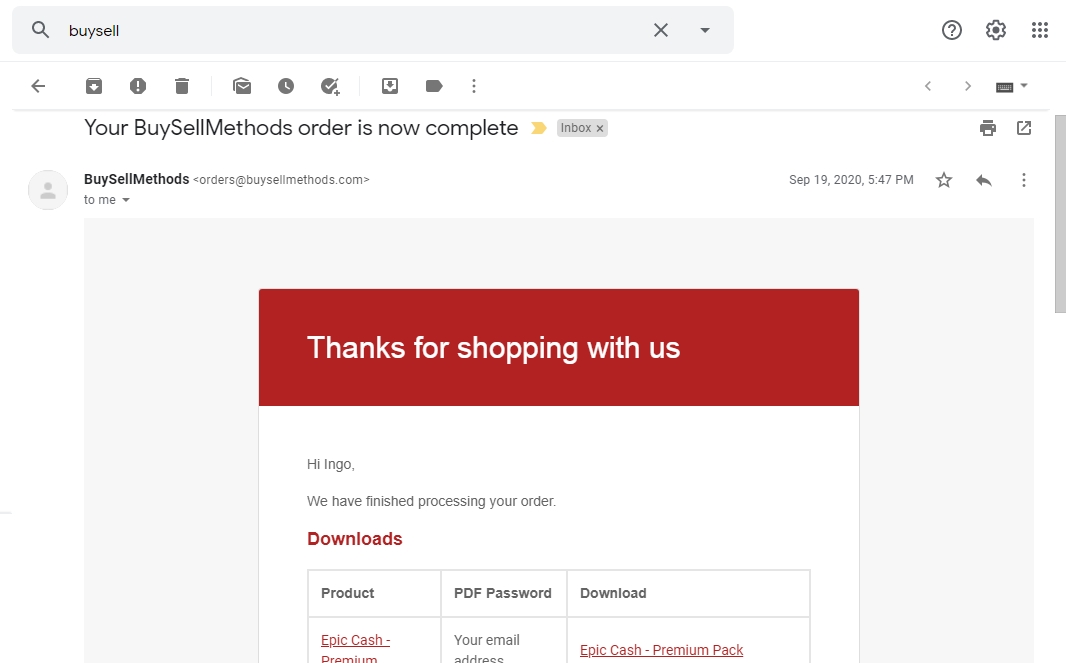Image resolution: width=1066 pixels, height=663 pixels.
Task: Apply a label to the email
Action: point(433,85)
